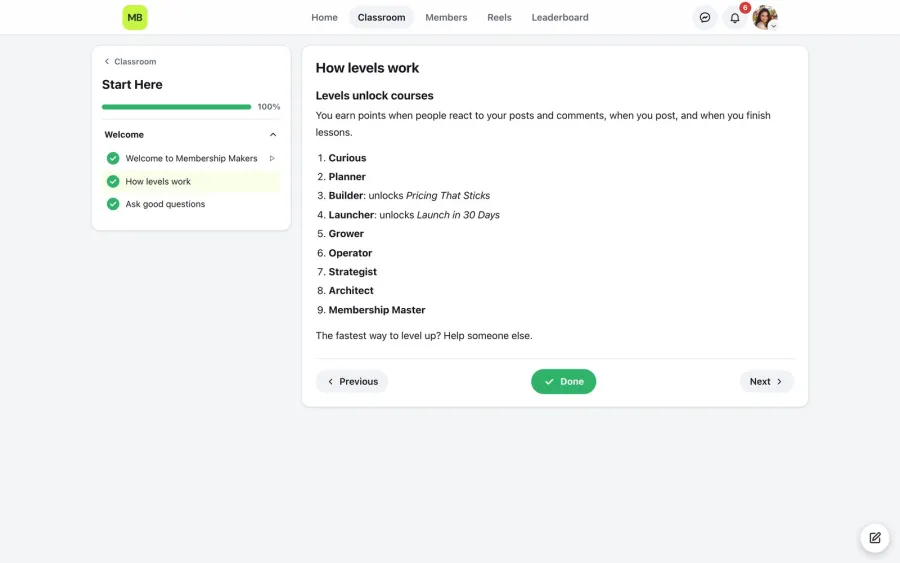Click the Previous lesson button
Image resolution: width=900 pixels, height=563 pixels.
point(352,382)
